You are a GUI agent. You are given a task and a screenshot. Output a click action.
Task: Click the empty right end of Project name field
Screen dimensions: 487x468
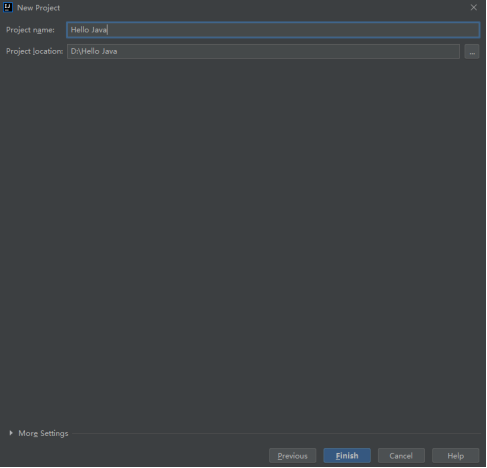click(x=433, y=30)
